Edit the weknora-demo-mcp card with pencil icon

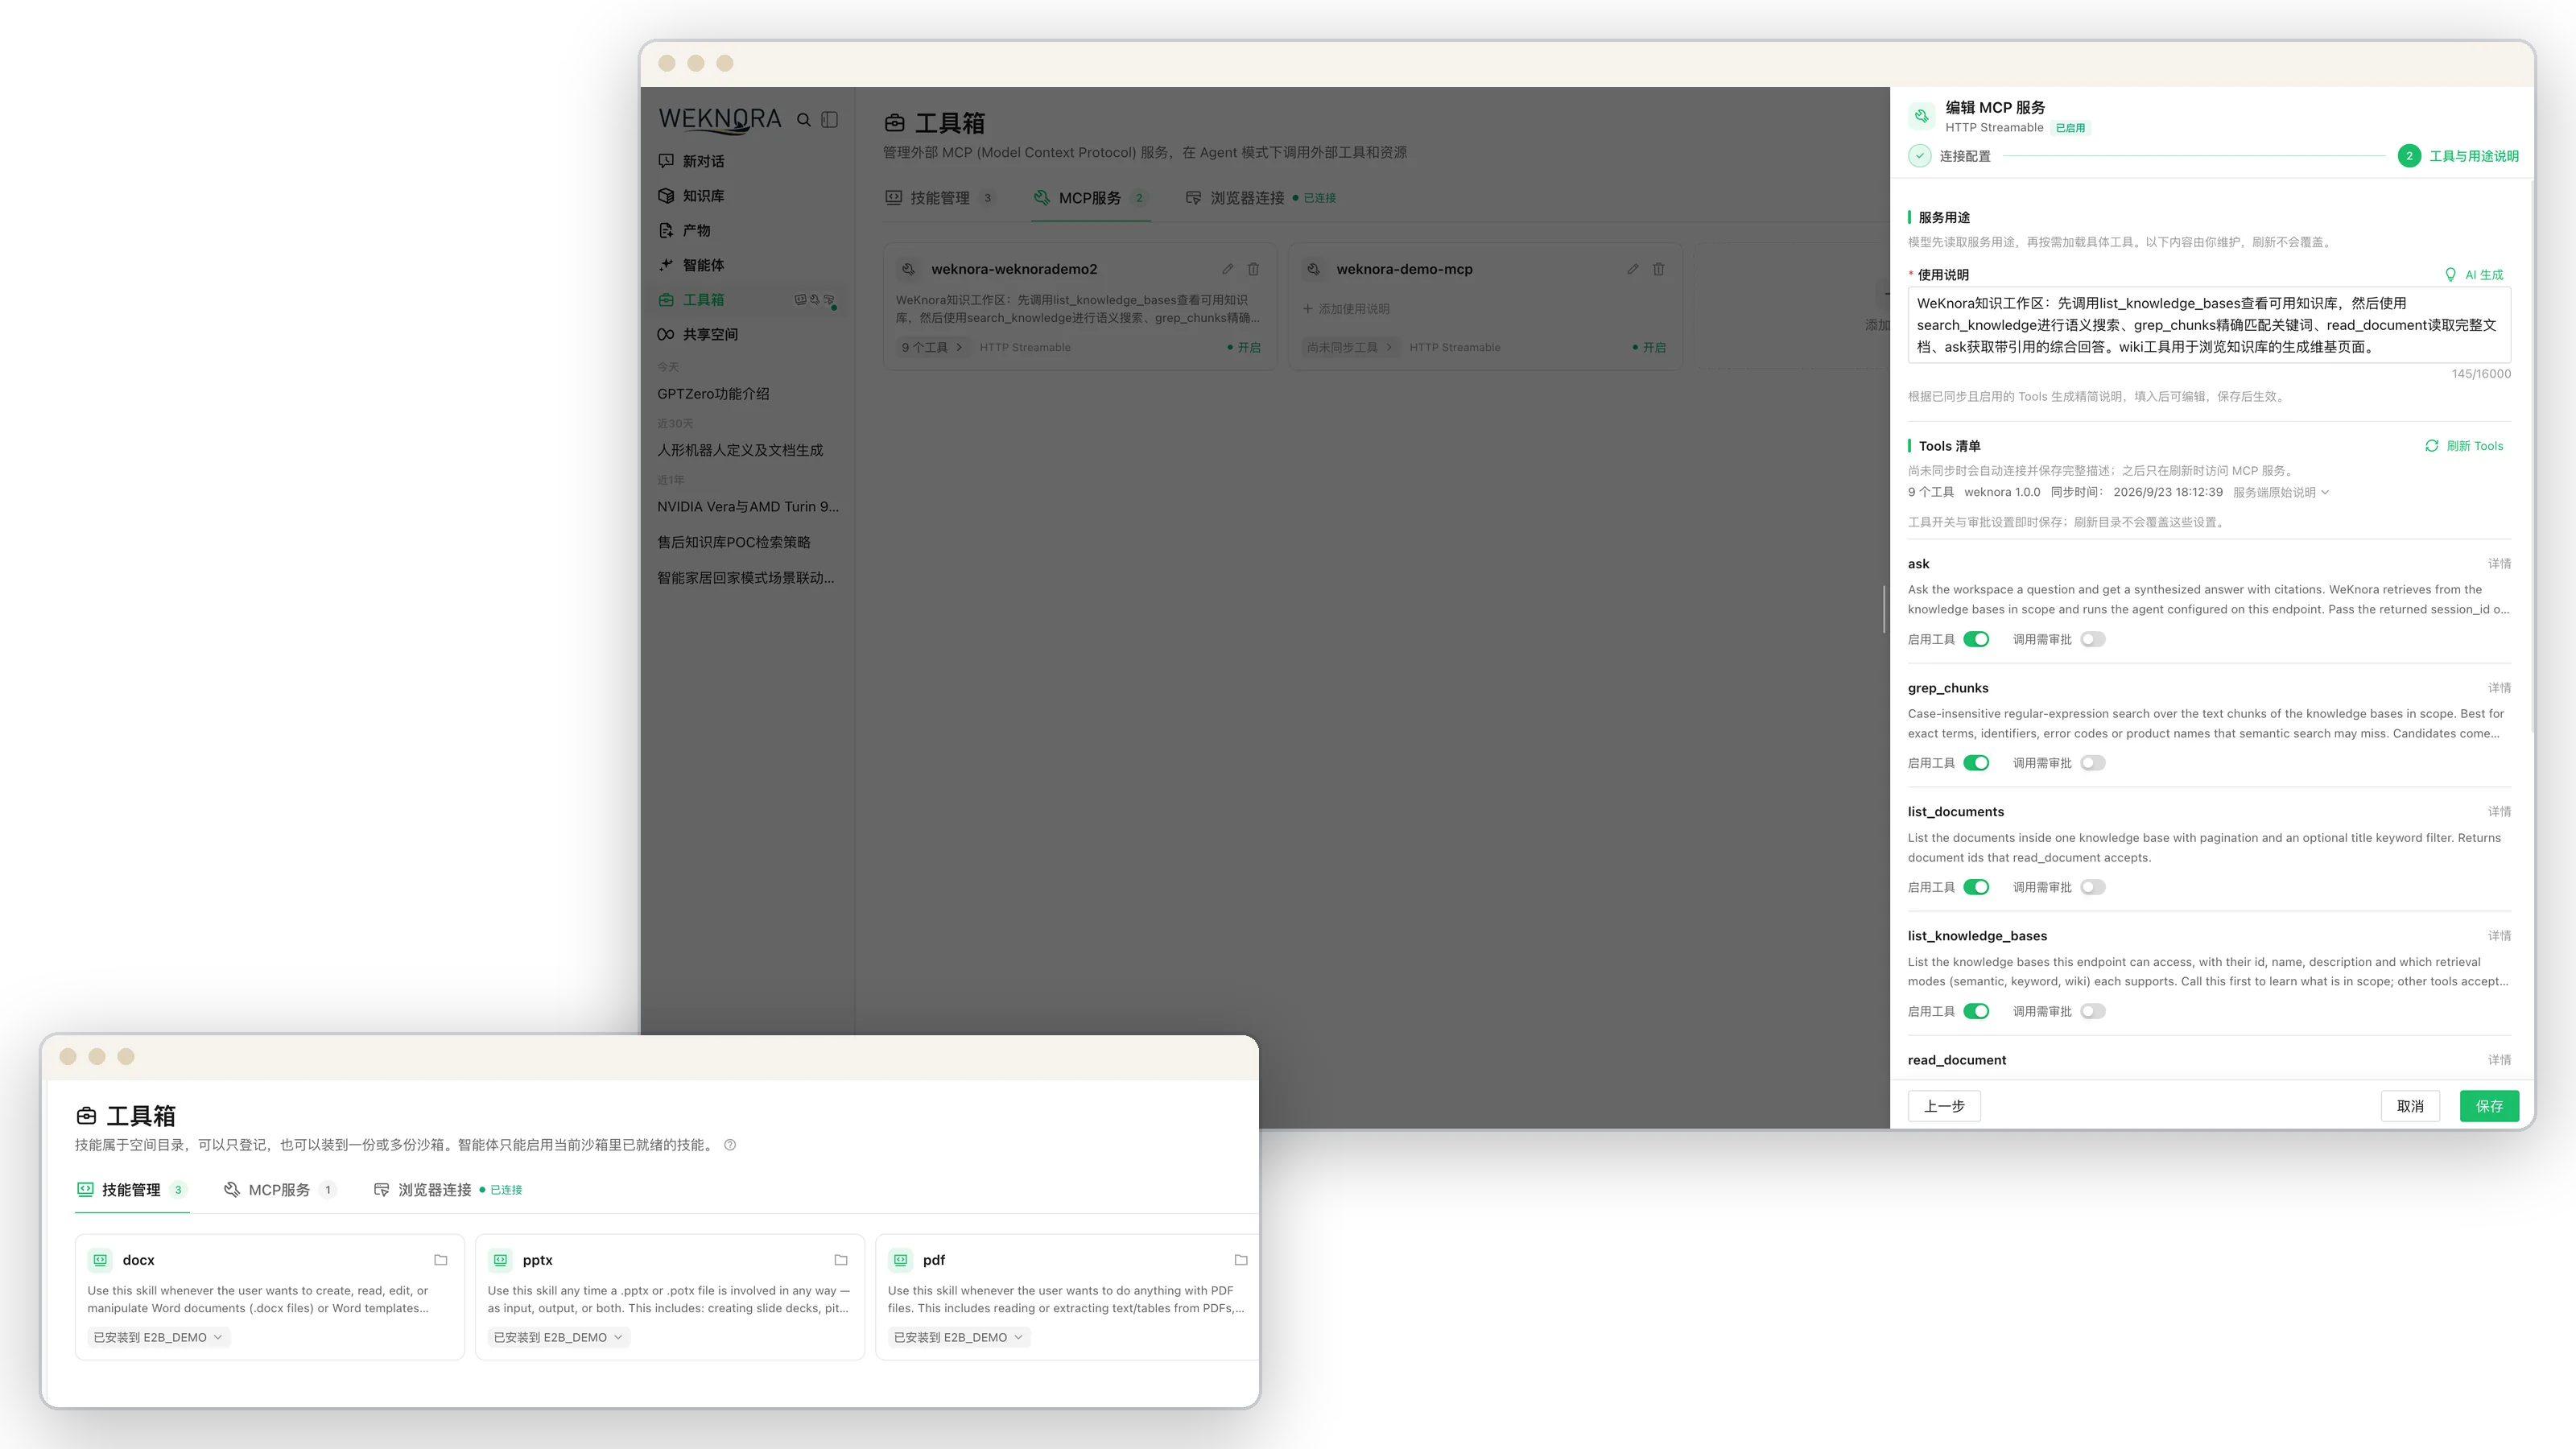[1632, 269]
